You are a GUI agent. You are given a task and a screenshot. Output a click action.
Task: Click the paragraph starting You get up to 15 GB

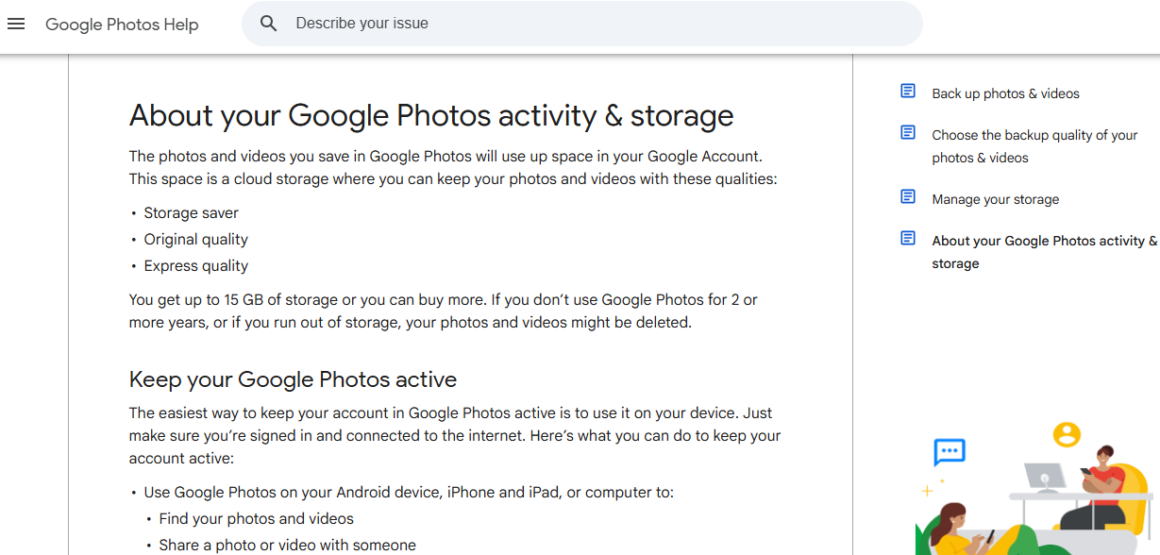pyautogui.click(x=443, y=312)
